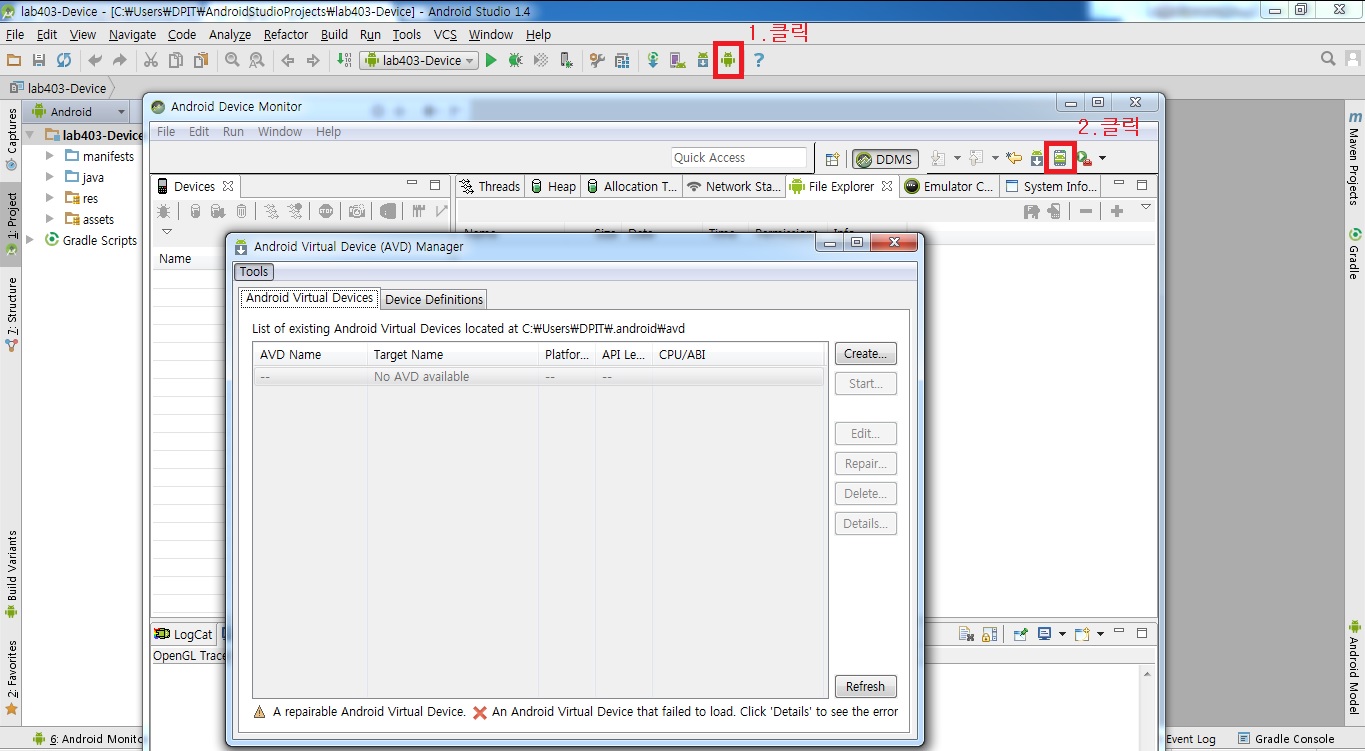Viewport: 1365px width, 751px height.
Task: Expand the Gradle Scripts tree node
Action: [x=30, y=240]
